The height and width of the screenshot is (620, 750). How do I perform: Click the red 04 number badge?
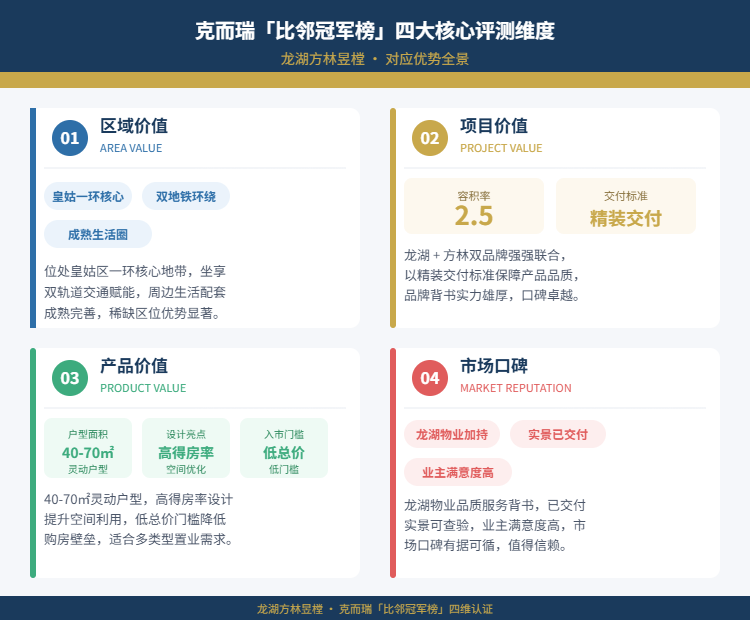click(x=430, y=378)
